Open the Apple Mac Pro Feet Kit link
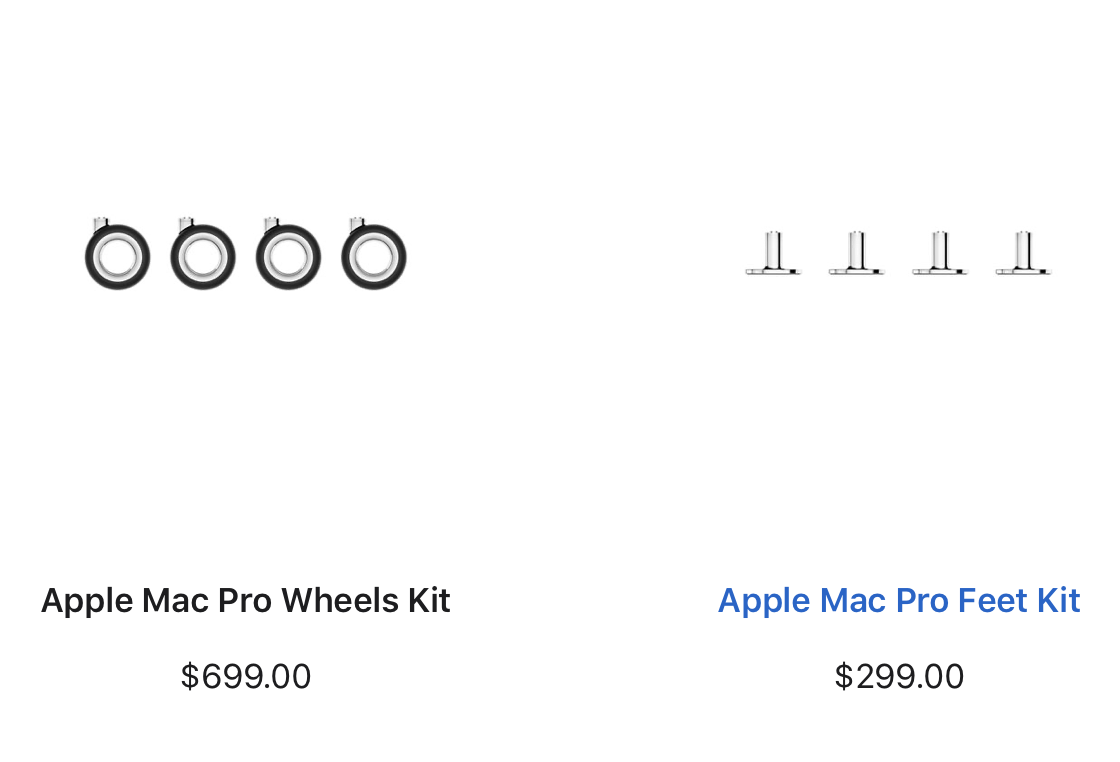Screen dimensions: 1120x762 click(899, 601)
